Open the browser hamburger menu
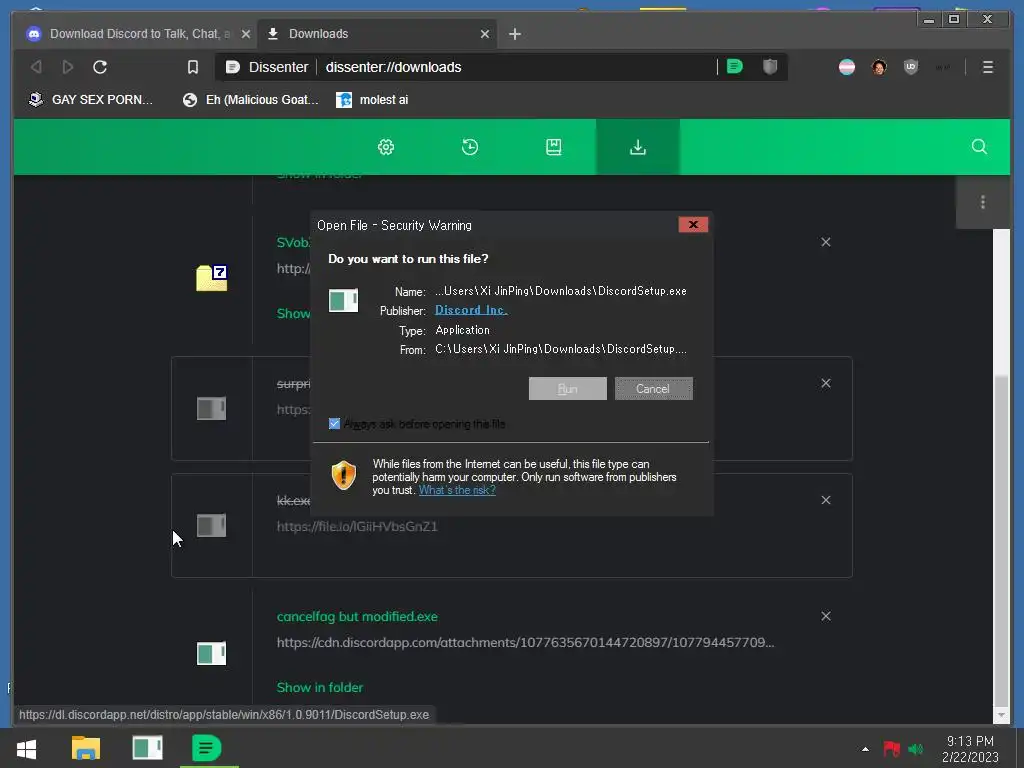This screenshot has width=1024, height=768. 987,67
